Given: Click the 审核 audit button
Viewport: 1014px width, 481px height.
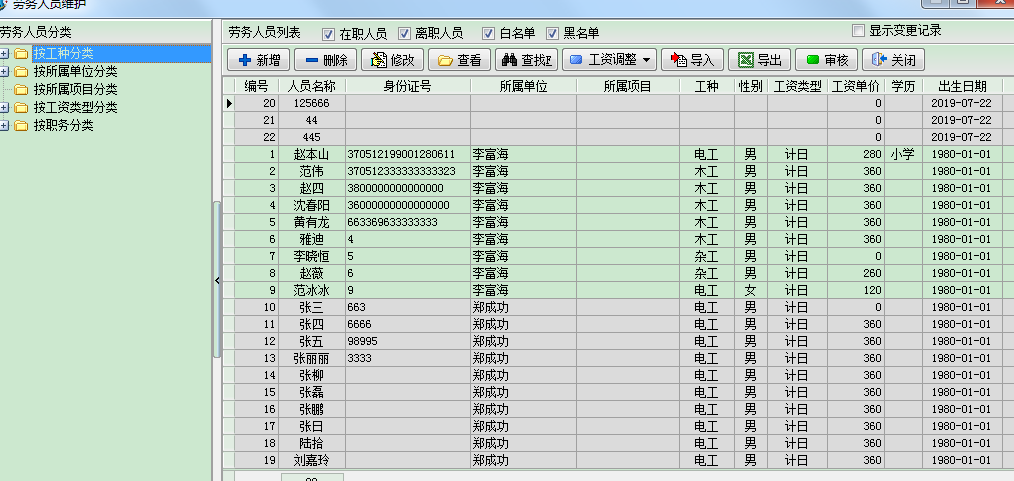Looking at the screenshot, I should (x=826, y=60).
